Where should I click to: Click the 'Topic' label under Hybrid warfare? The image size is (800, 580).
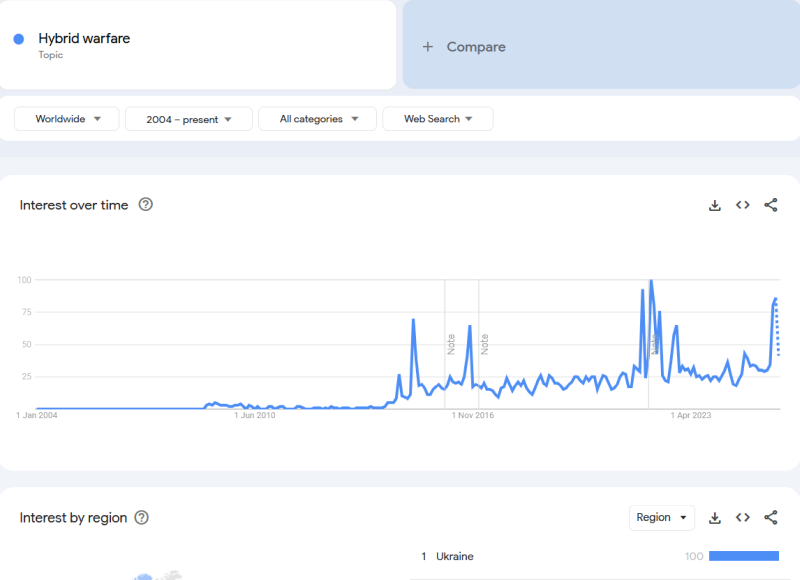click(x=51, y=55)
